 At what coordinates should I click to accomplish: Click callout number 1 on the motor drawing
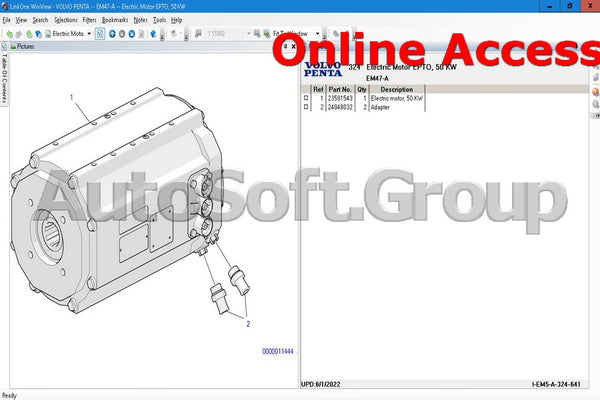tap(72, 97)
